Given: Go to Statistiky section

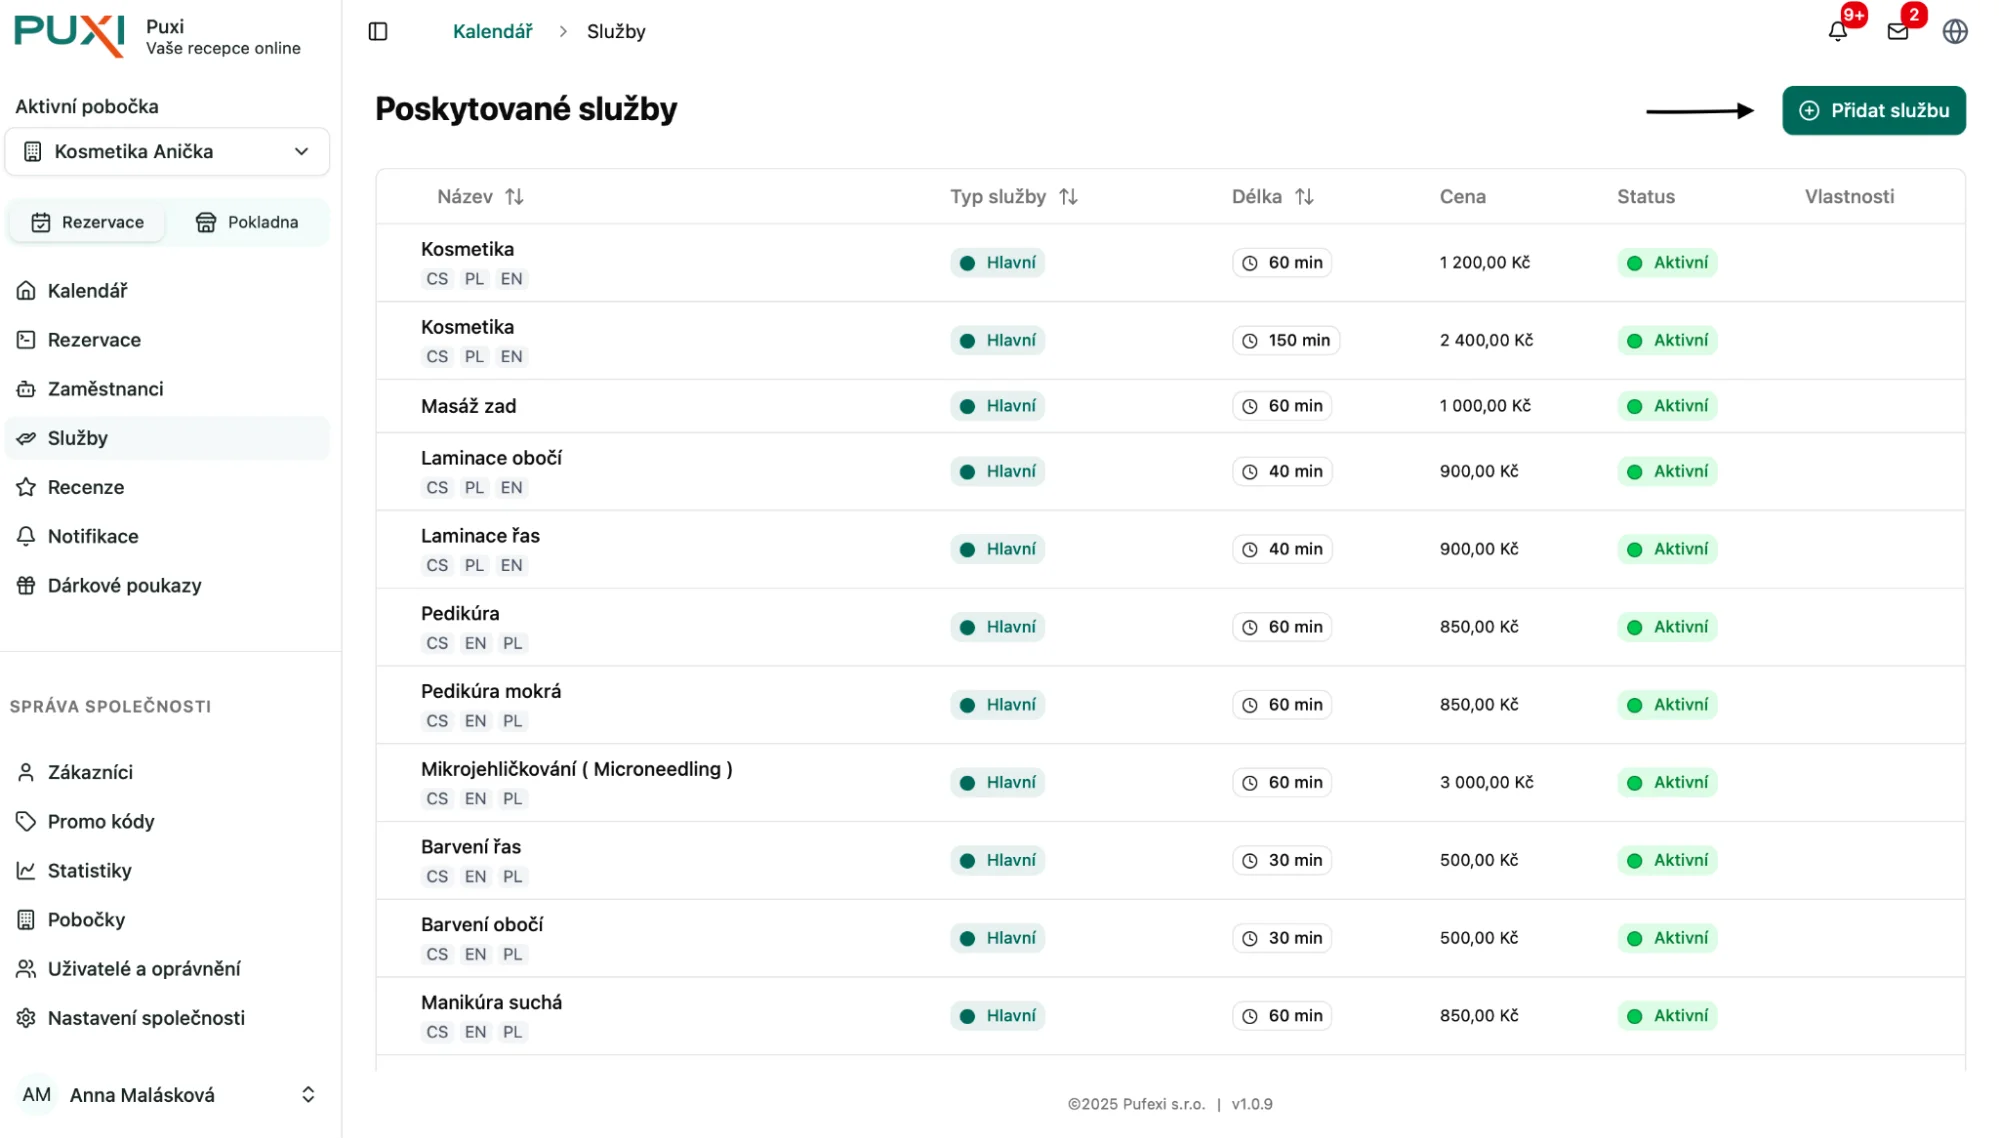Looking at the screenshot, I should click(89, 871).
